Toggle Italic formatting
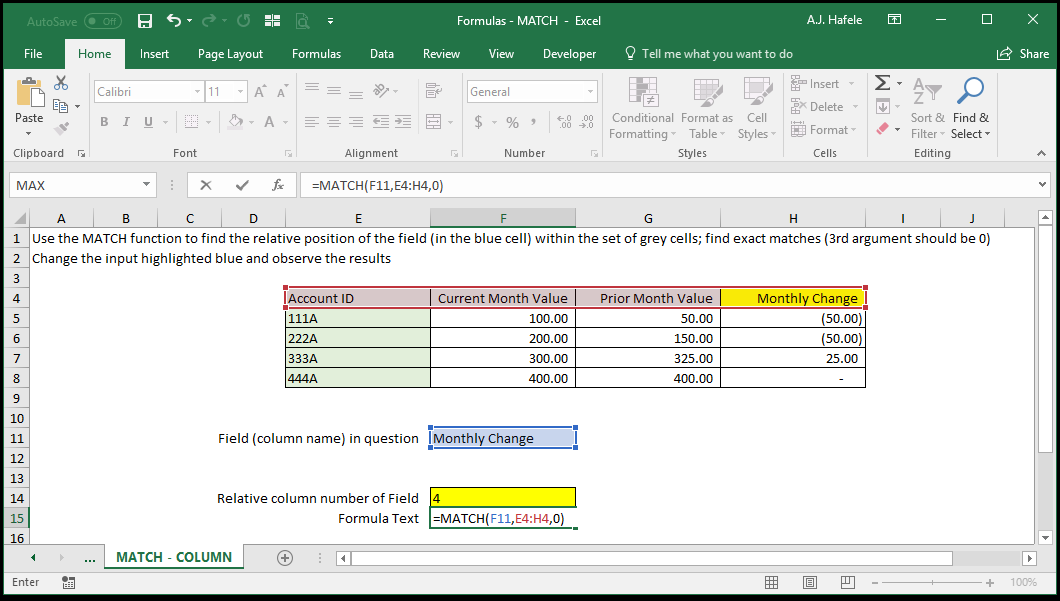 (126, 122)
